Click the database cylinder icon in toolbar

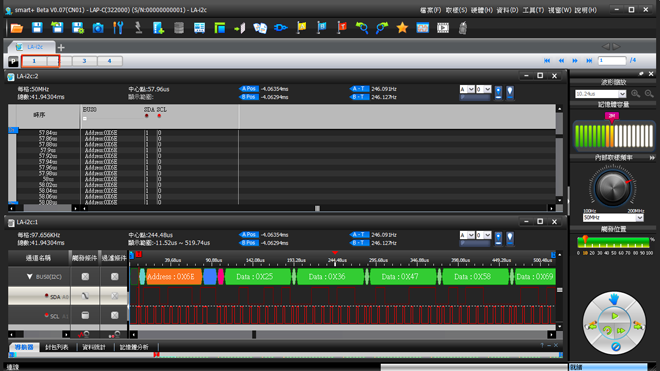179,28
